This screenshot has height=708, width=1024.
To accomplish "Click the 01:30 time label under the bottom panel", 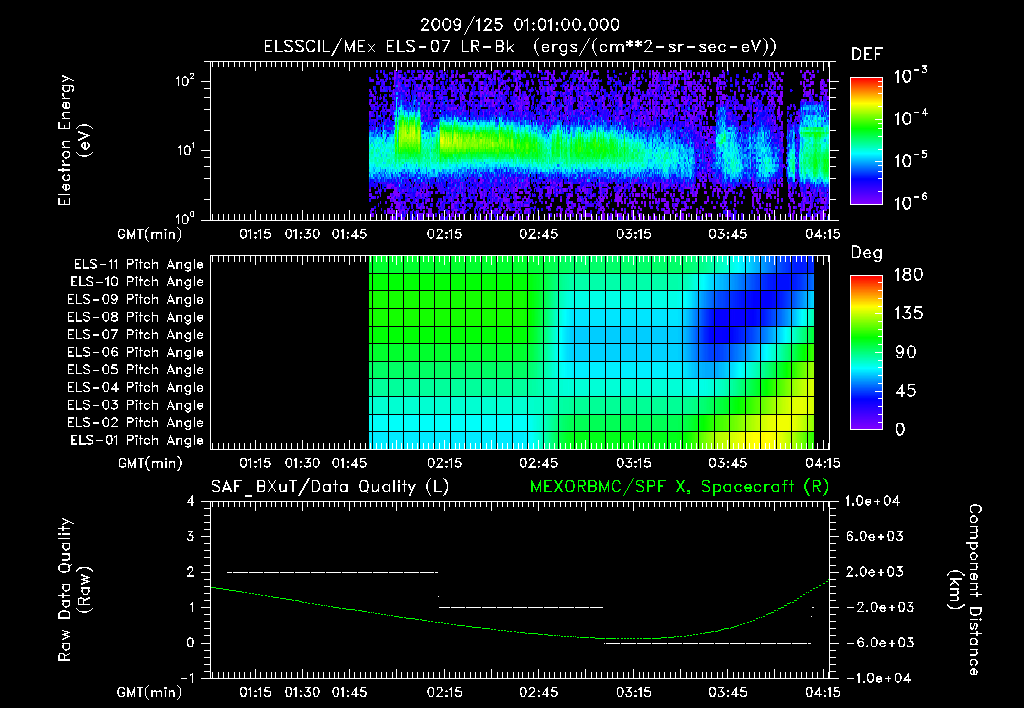I will [302, 692].
